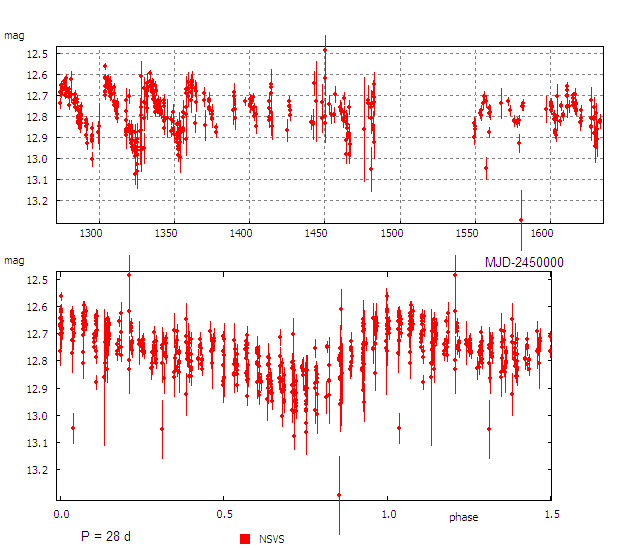Click the faintest phase-plot point near phase 0.85
The height and width of the screenshot is (548, 630).
[339, 495]
